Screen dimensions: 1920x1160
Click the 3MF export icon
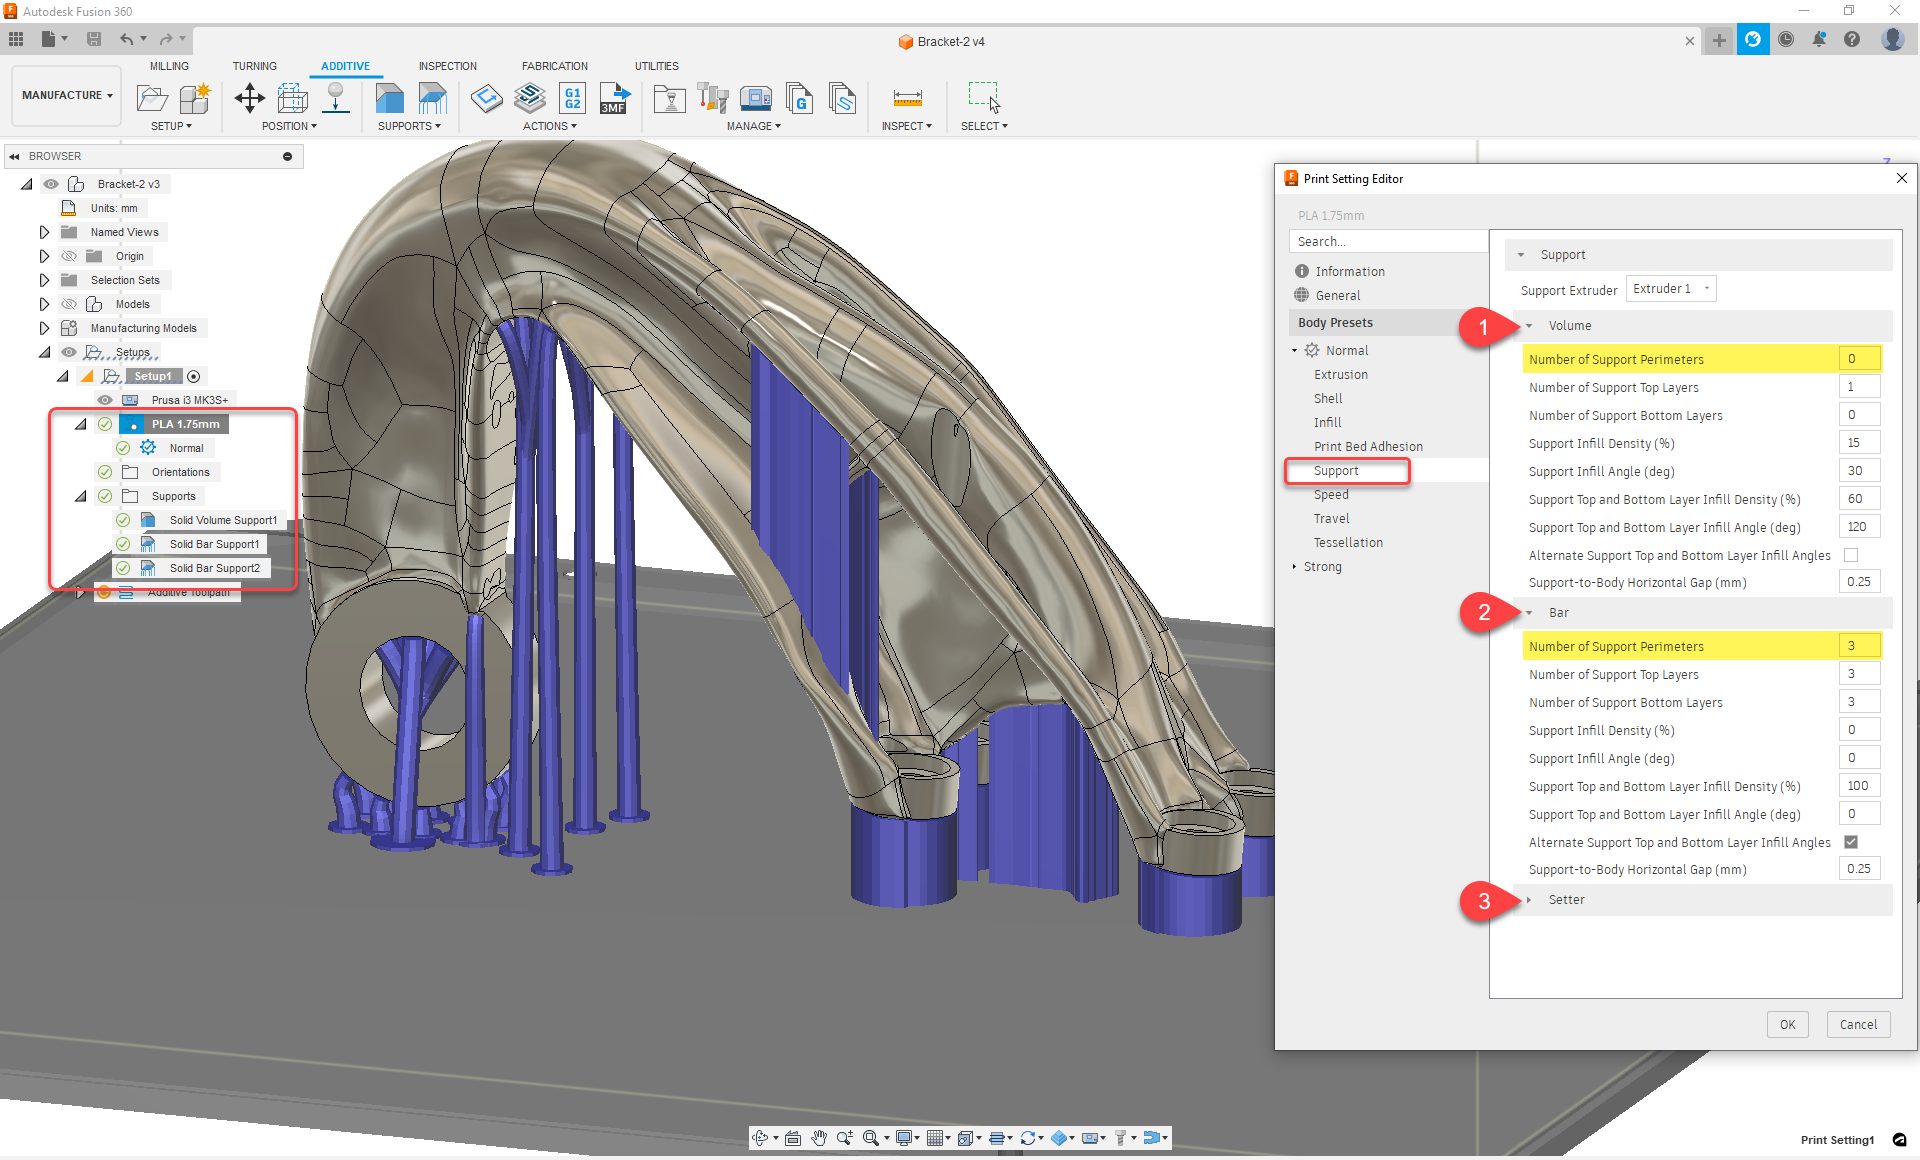tap(613, 98)
